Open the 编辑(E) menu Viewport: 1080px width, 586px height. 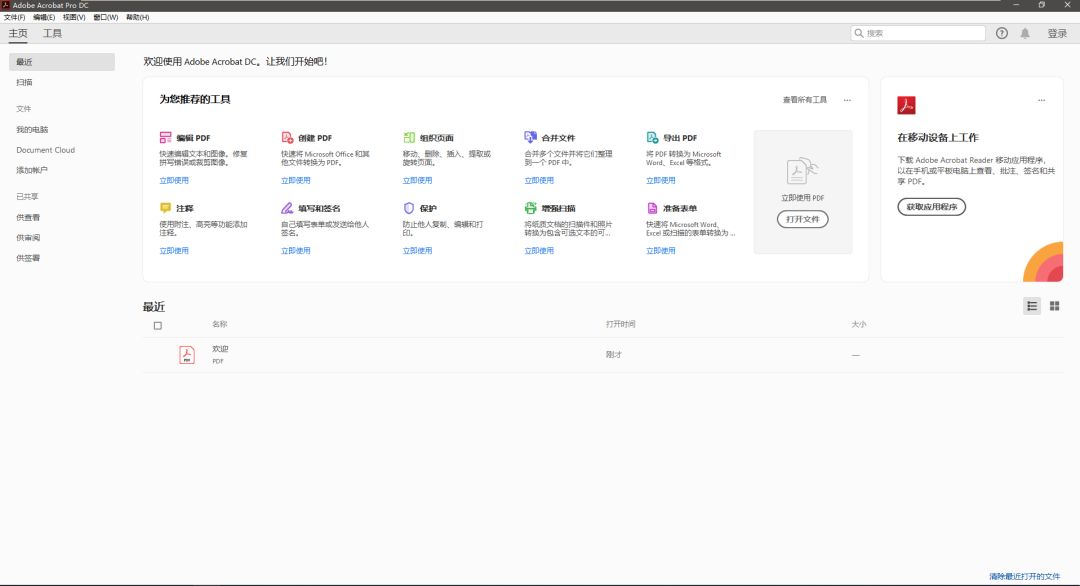pos(44,17)
